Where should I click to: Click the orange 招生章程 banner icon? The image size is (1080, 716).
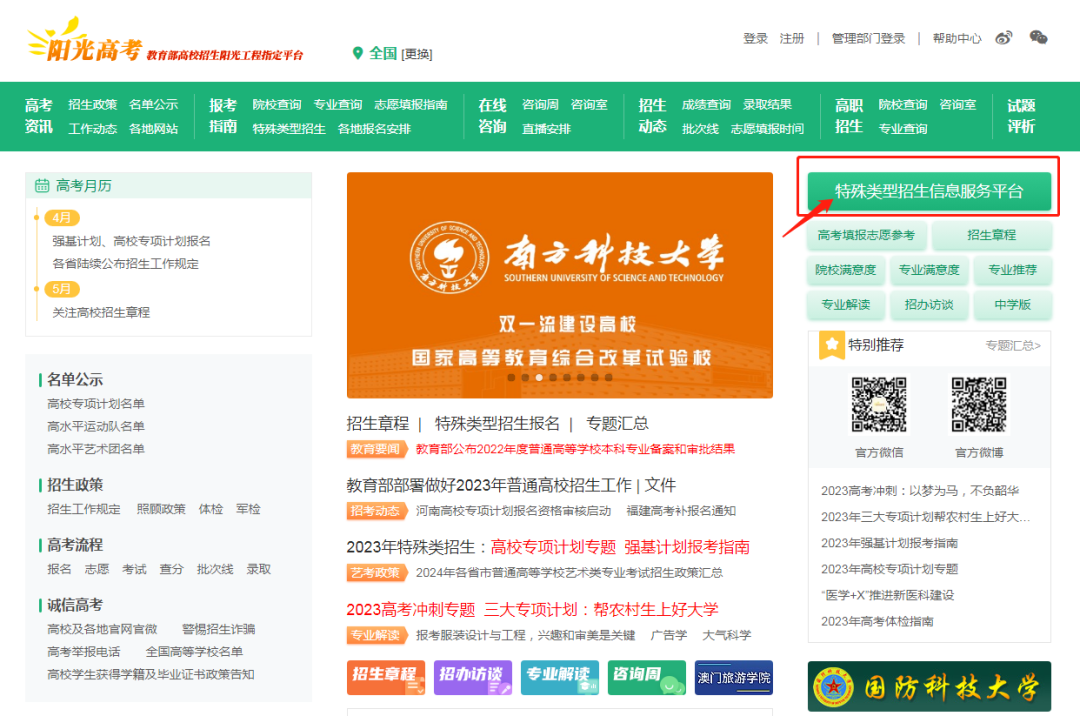click(x=386, y=677)
